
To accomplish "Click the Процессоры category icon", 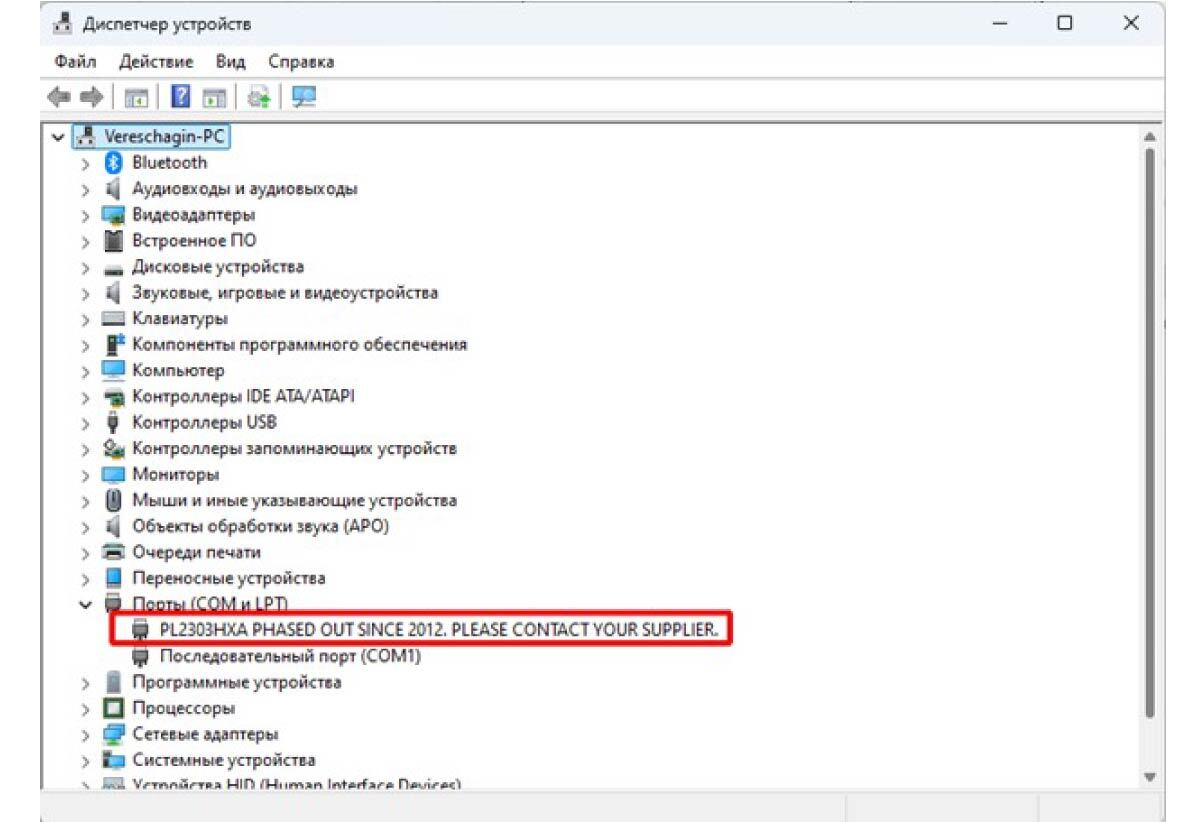I will tap(114, 709).
